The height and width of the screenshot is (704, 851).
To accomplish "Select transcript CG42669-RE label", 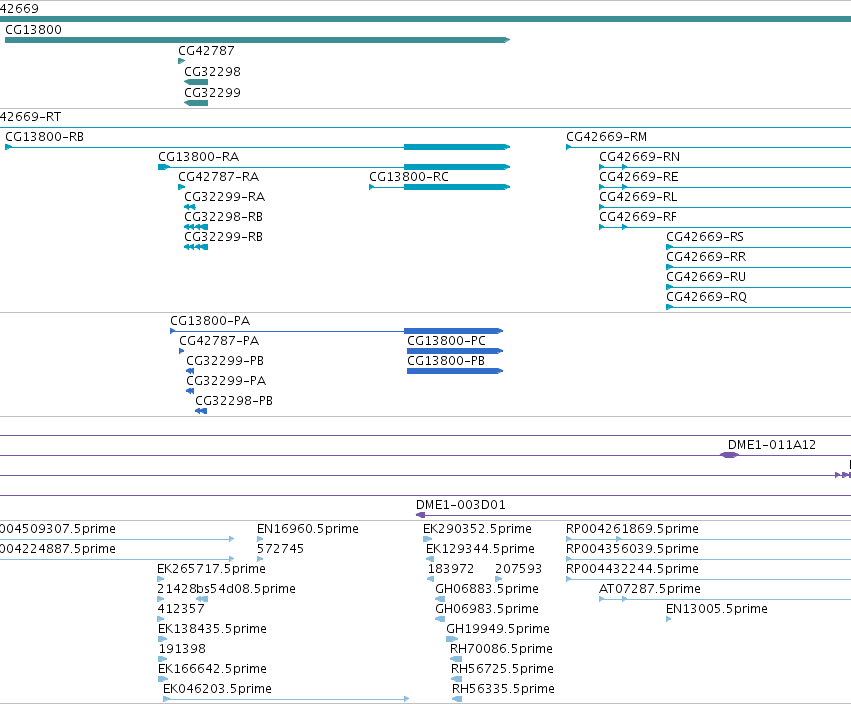I will click(x=639, y=177).
